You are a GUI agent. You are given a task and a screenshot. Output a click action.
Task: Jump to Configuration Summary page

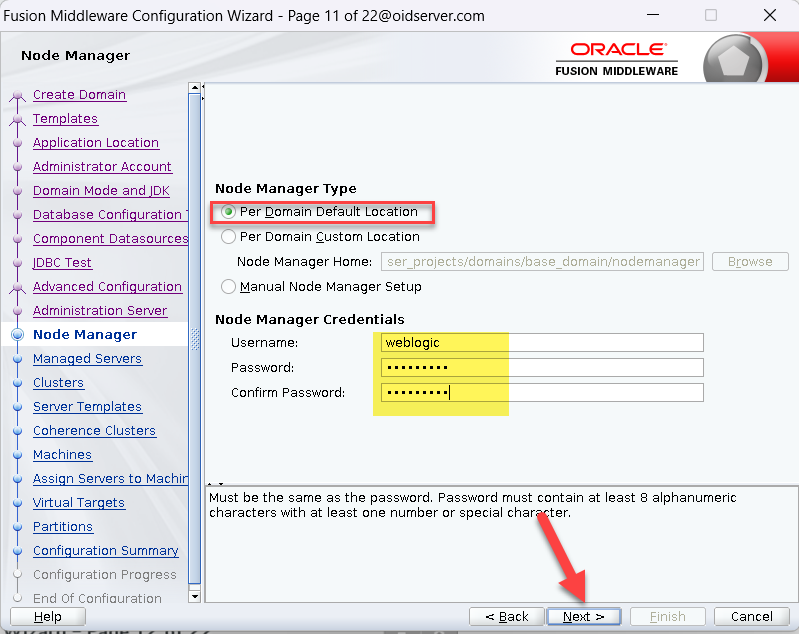(105, 551)
